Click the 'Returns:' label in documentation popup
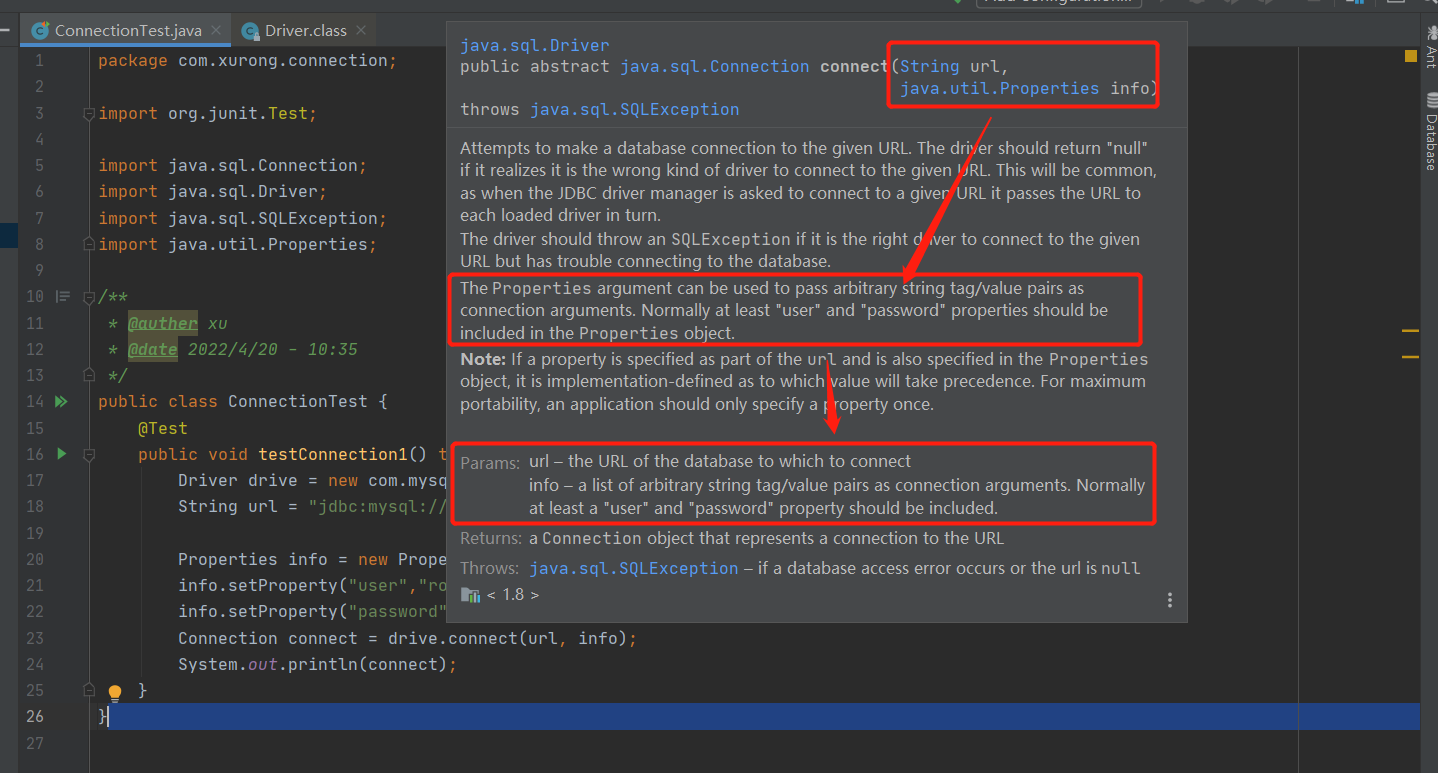This screenshot has height=773, width=1438. coord(491,538)
